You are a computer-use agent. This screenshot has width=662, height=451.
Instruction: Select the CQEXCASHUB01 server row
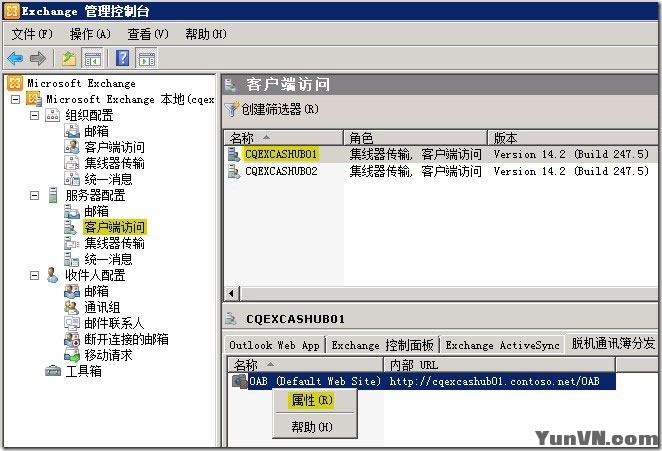click(x=441, y=154)
